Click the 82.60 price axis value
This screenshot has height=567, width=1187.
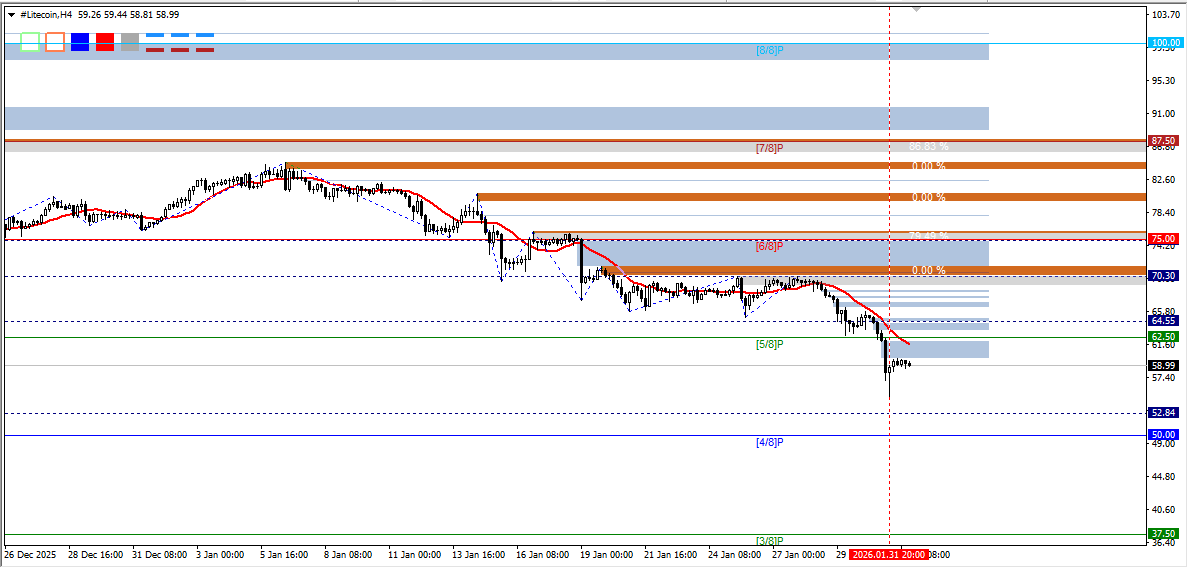tap(1164, 179)
